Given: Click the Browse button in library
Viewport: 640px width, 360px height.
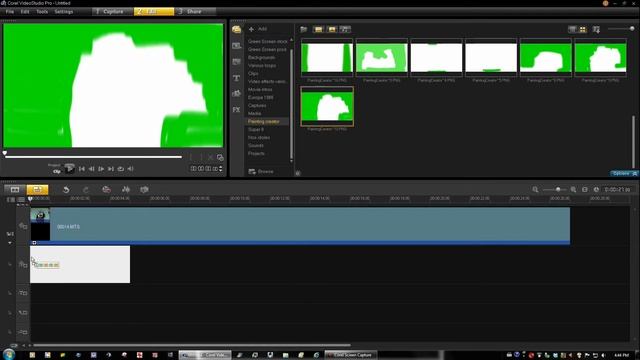Looking at the screenshot, I should [261, 171].
